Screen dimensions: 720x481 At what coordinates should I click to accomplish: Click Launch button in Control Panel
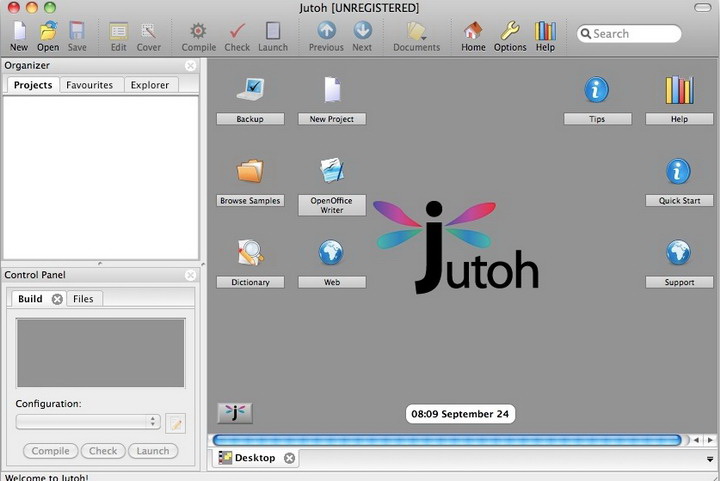[x=153, y=451]
